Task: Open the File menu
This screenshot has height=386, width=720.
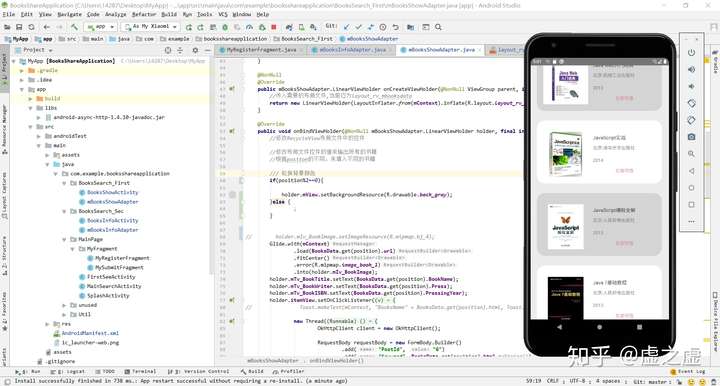Action: click(x=9, y=15)
